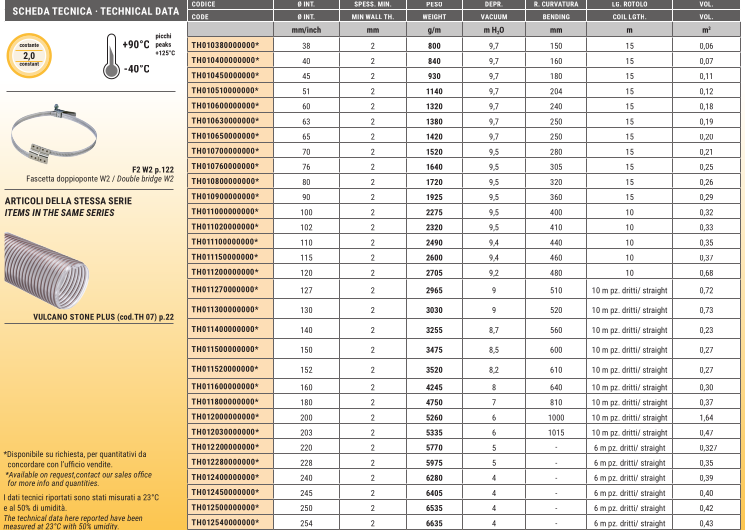Select product code TH012000000000*
The width and height of the screenshot is (745, 530).
(x=224, y=417)
